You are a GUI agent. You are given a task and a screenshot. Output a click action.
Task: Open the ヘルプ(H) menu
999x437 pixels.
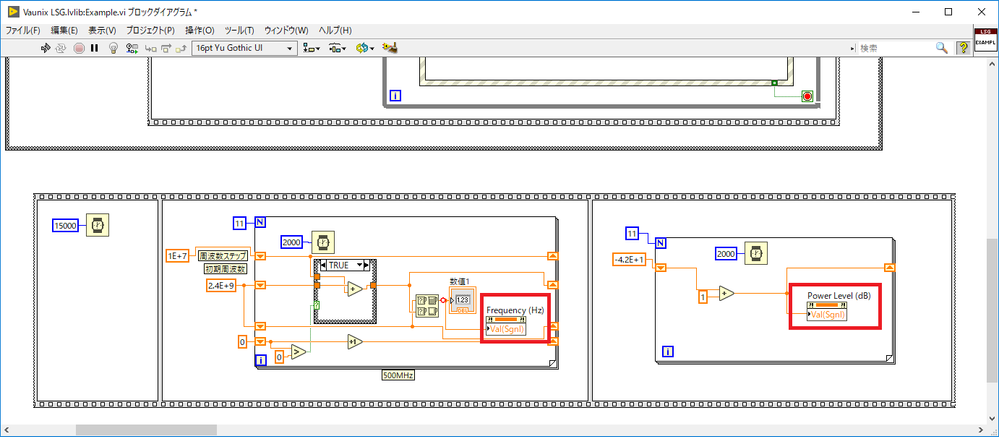coord(335,31)
